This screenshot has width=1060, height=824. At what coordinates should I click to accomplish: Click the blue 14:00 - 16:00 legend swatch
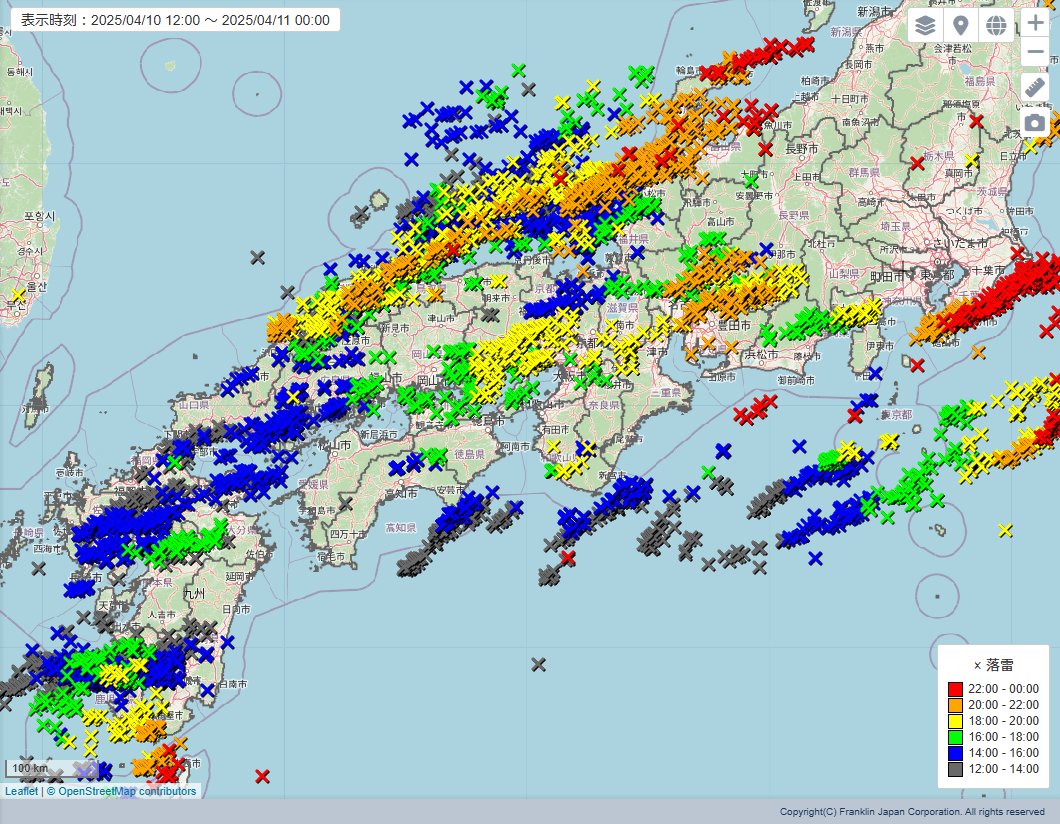tap(955, 753)
